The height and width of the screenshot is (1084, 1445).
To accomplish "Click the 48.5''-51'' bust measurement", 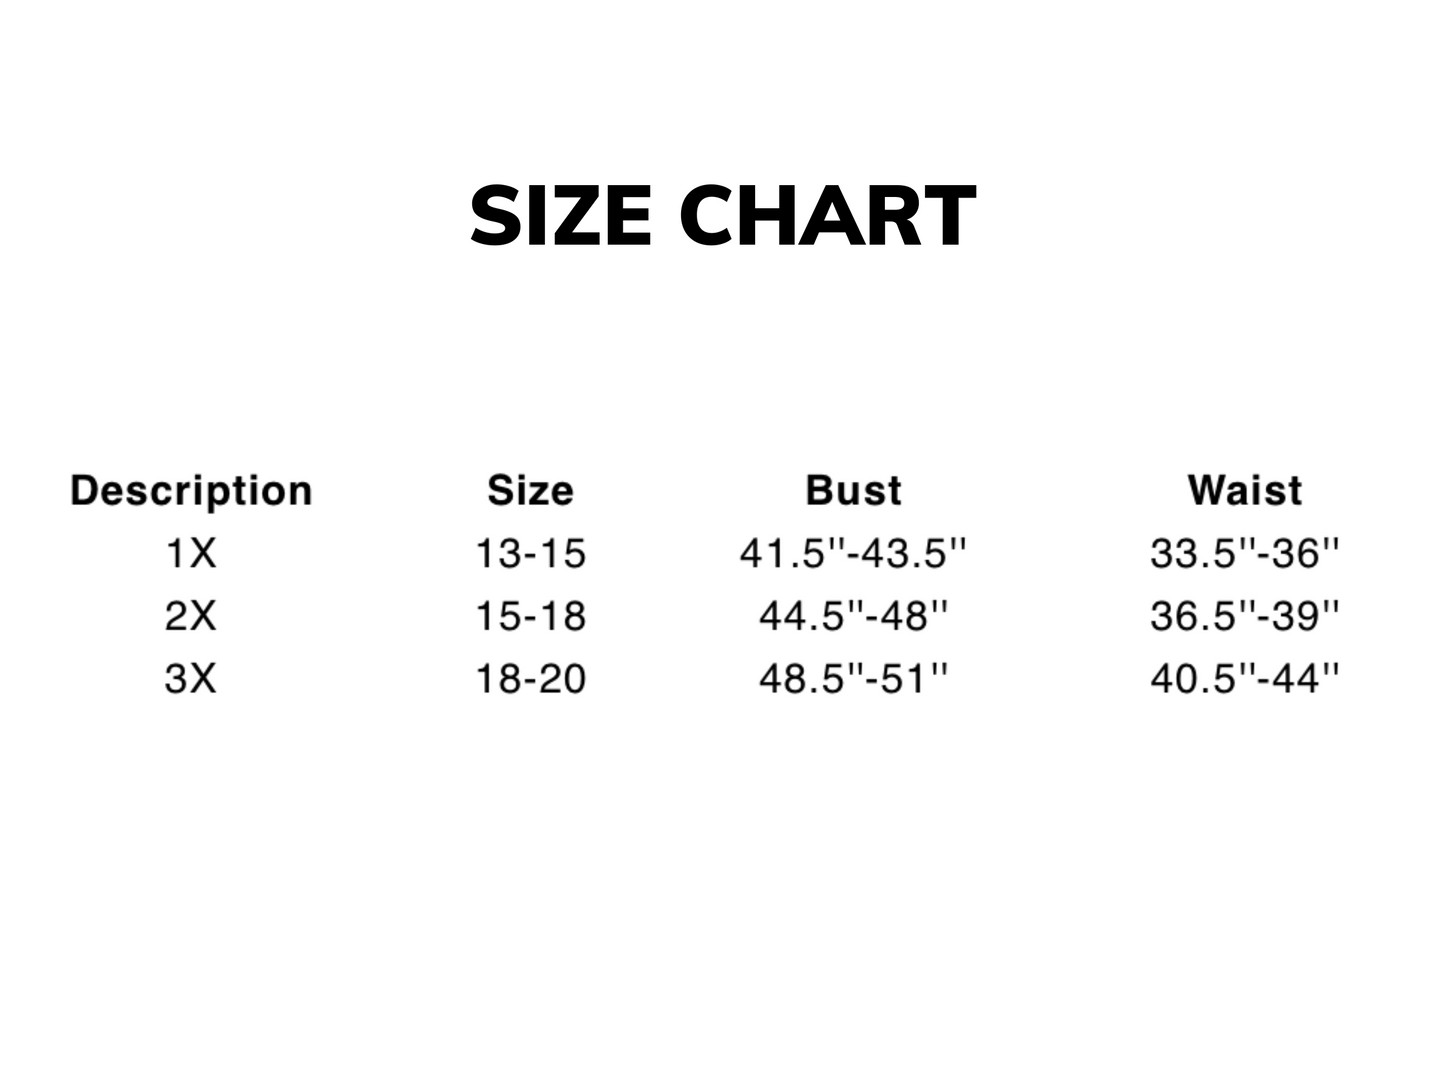I will pos(853,679).
